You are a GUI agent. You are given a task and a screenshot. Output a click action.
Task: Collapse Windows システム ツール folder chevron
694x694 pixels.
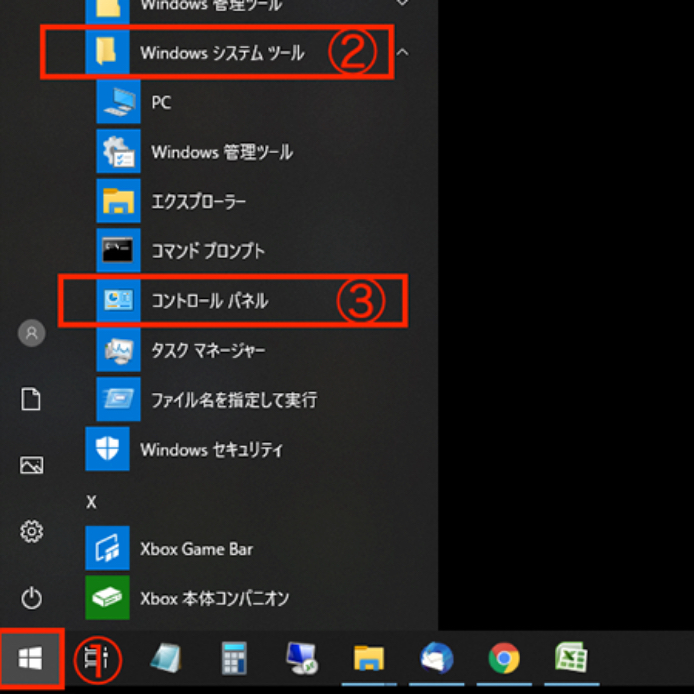(402, 52)
